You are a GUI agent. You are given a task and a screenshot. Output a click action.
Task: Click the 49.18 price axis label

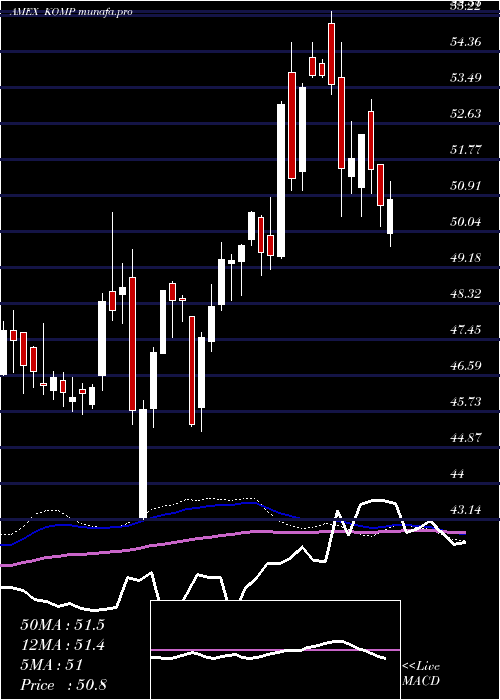point(466,258)
